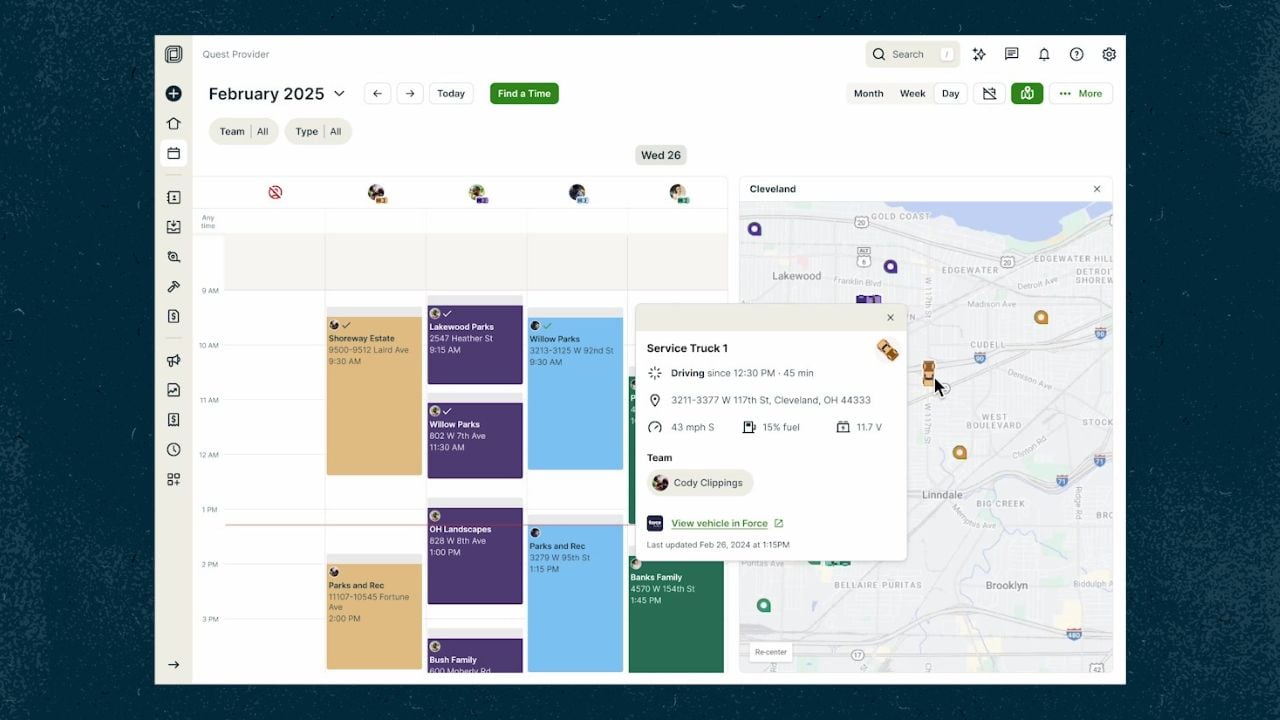Viewport: 1280px width, 720px height.
Task: Open the More options menu
Action: tap(1081, 94)
